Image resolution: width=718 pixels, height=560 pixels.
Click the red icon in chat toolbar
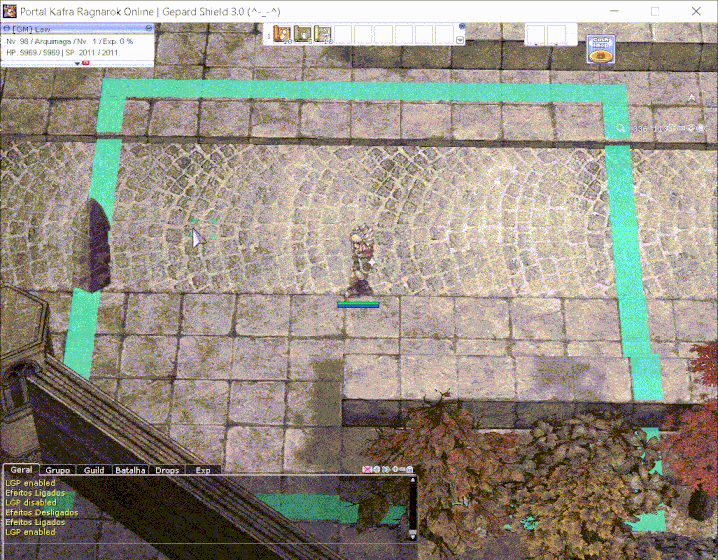[367, 469]
